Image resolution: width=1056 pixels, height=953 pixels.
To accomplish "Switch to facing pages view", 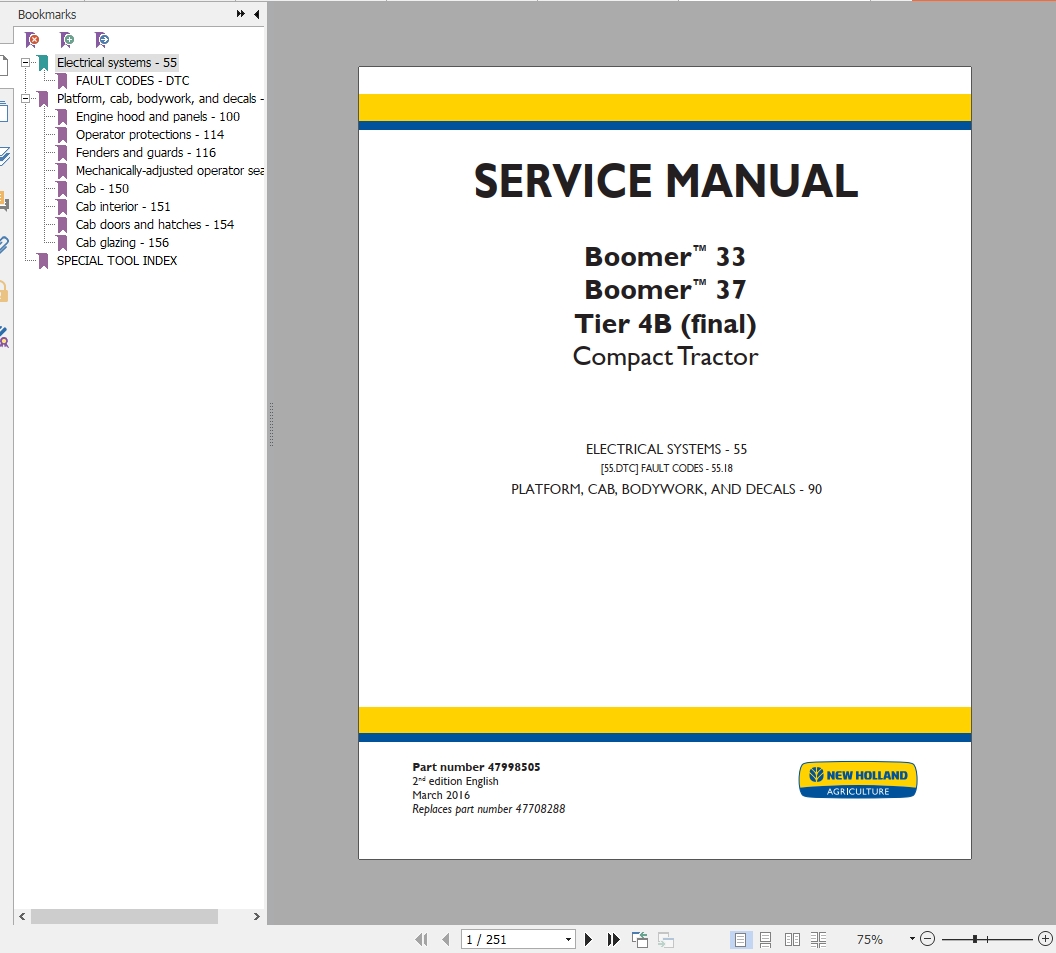I will (x=792, y=940).
